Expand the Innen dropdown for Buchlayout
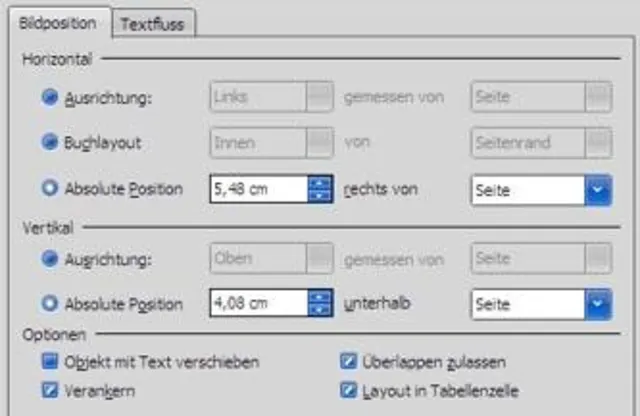The height and width of the screenshot is (416, 640). 320,143
